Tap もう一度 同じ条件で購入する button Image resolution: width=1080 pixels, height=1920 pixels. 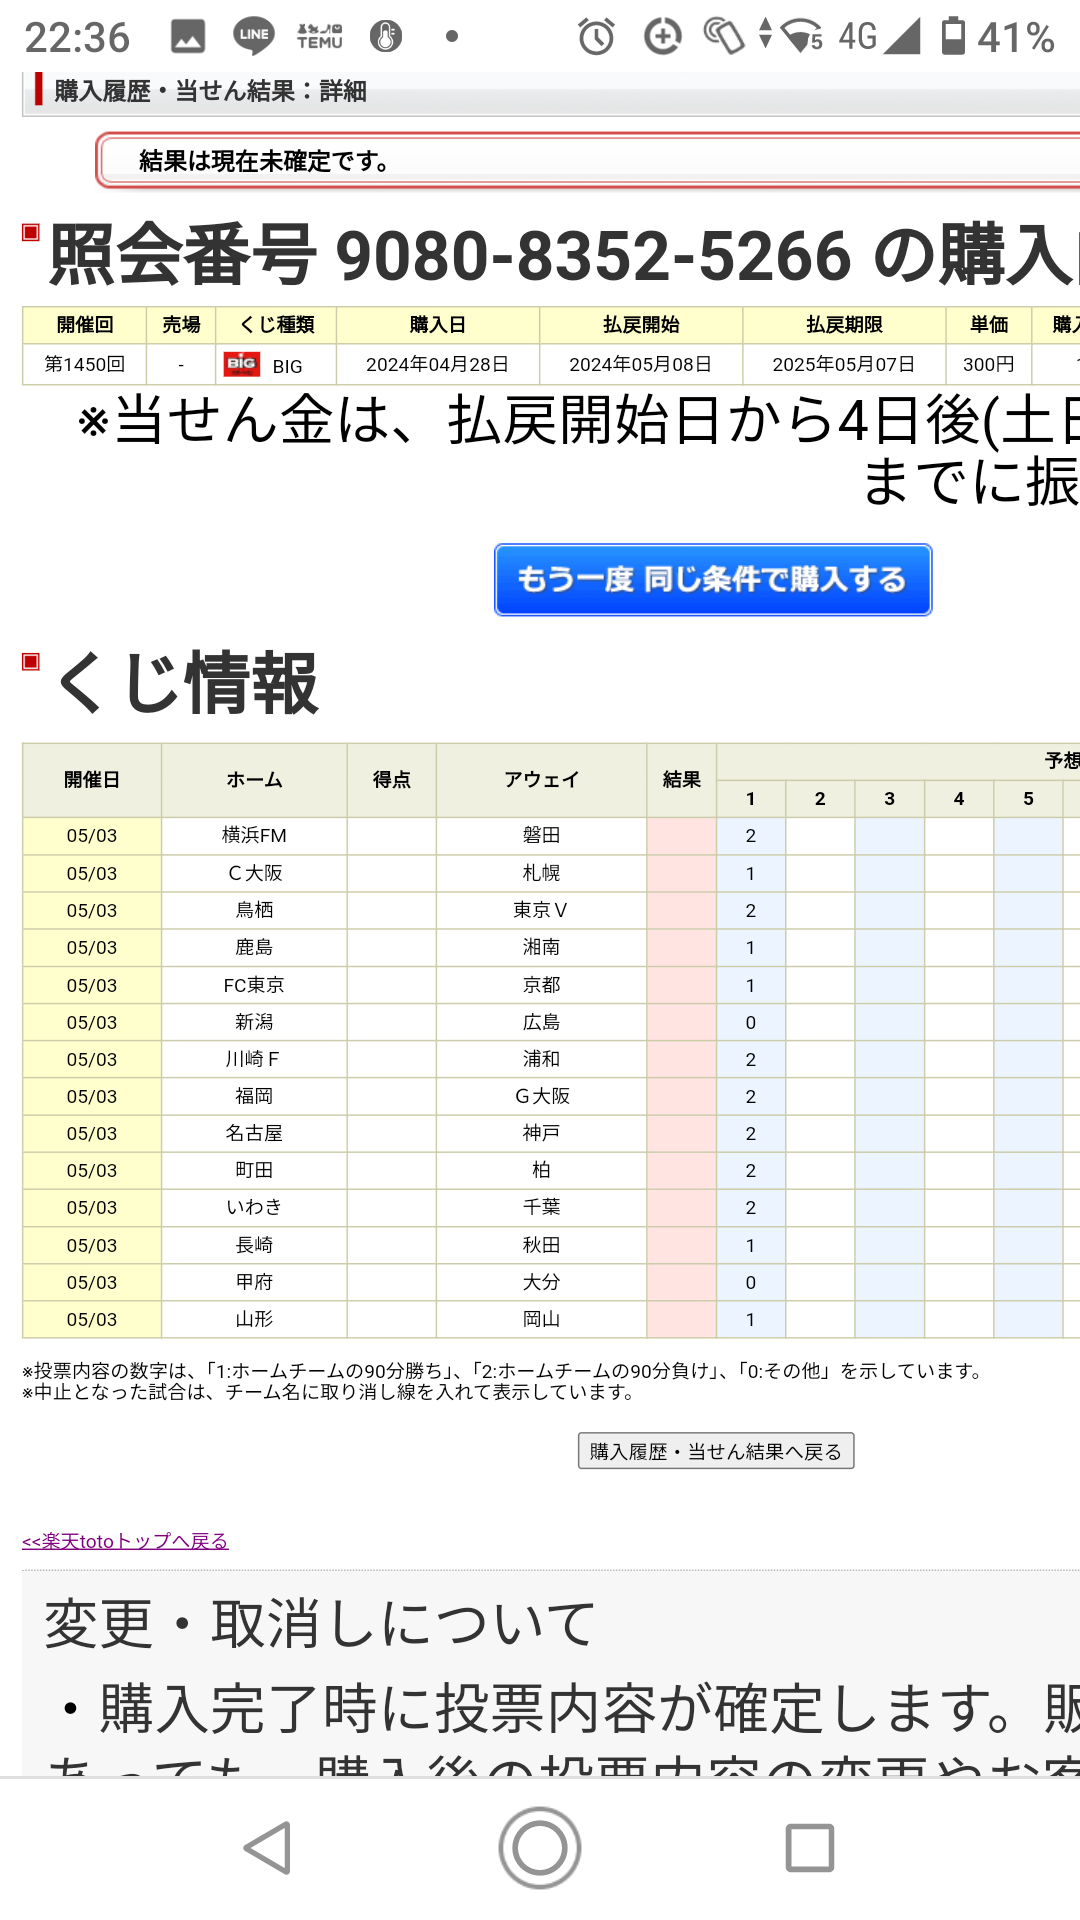click(713, 580)
